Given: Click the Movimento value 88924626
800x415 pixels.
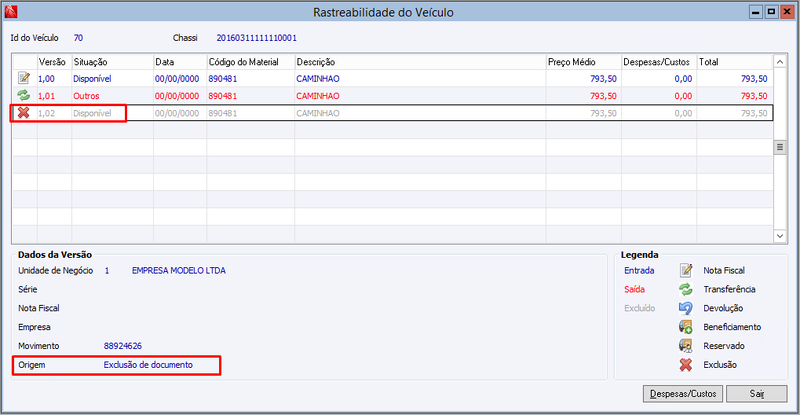Looking at the screenshot, I should point(123,346).
